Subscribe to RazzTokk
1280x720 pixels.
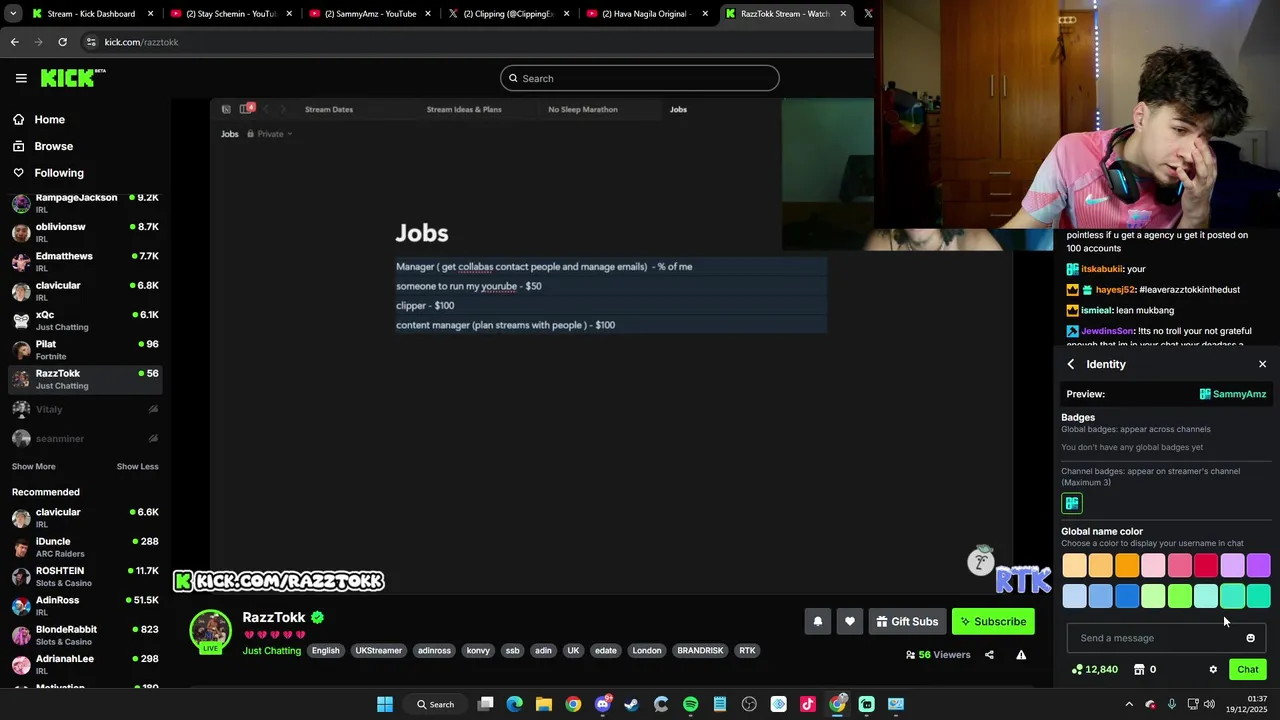[993, 621]
